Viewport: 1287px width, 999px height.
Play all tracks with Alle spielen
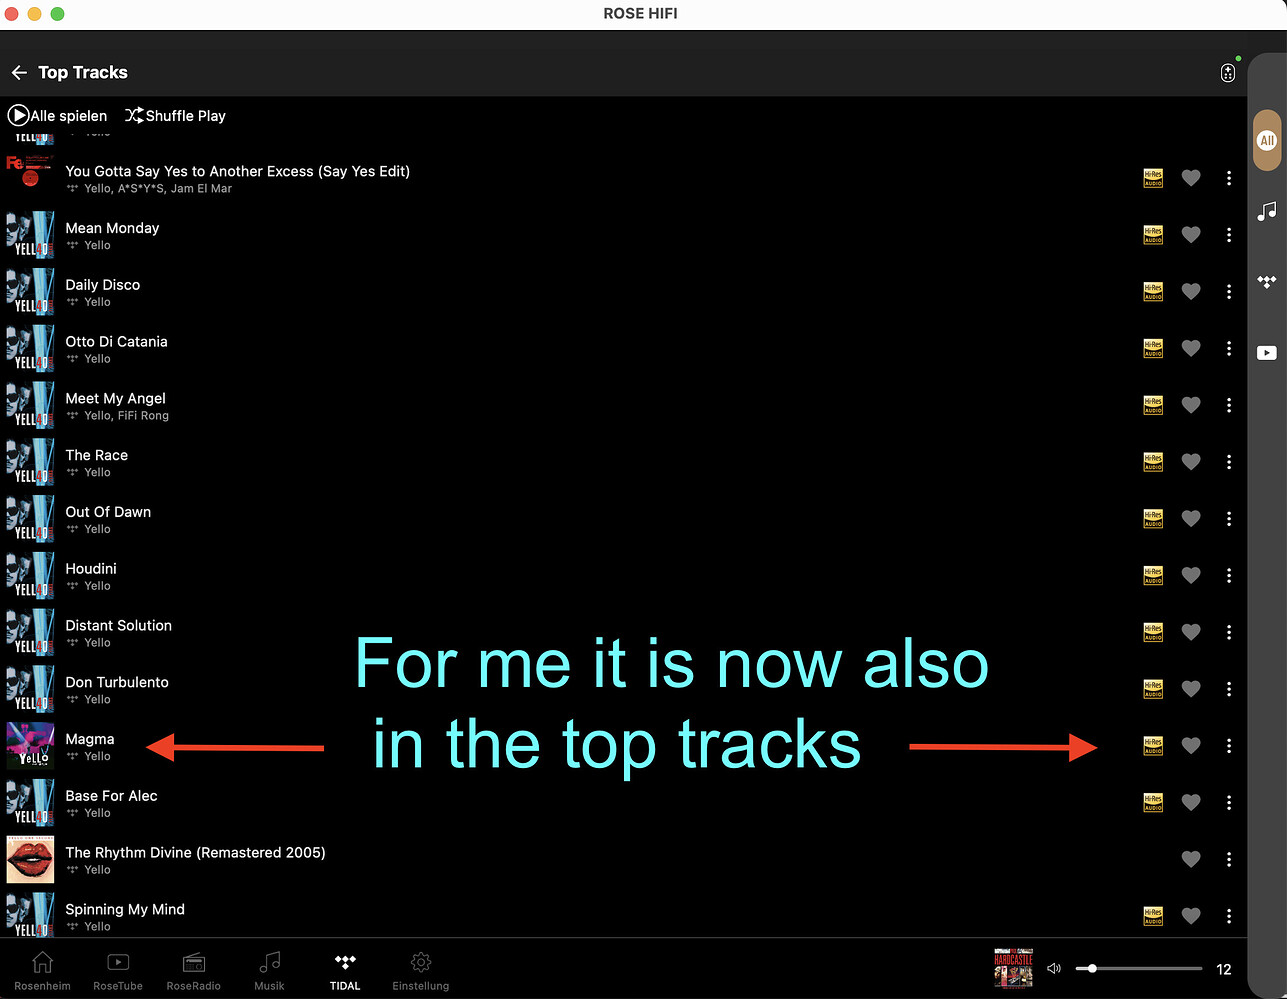click(57, 116)
